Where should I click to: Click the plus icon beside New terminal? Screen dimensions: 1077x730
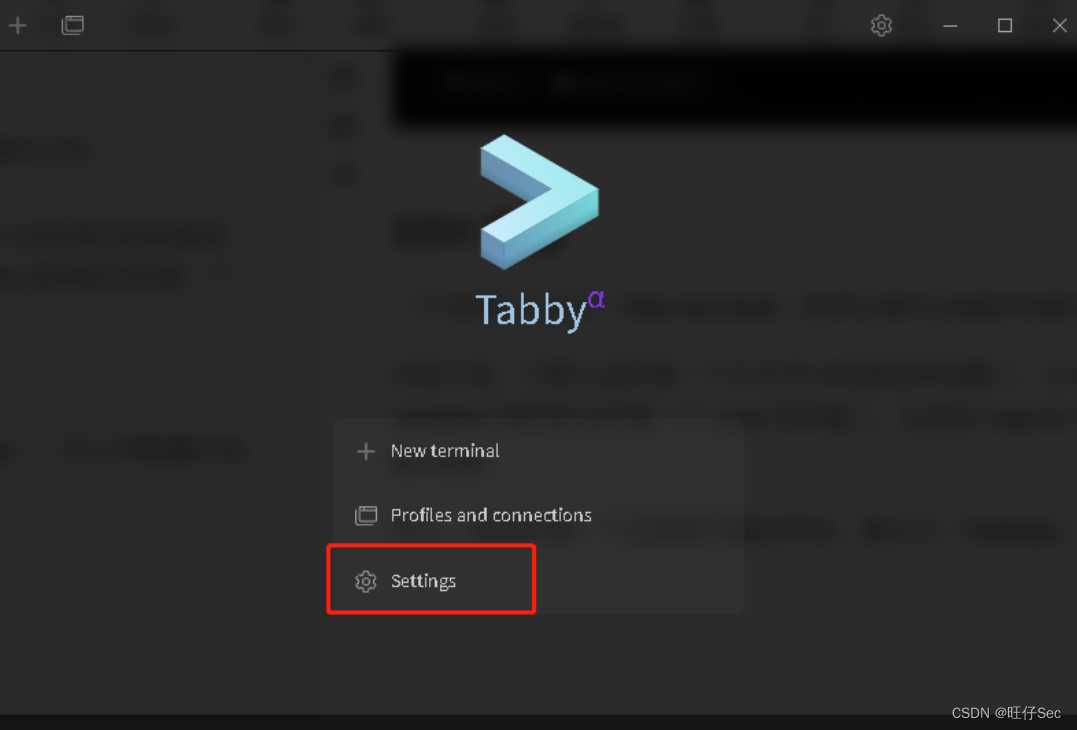pos(366,451)
